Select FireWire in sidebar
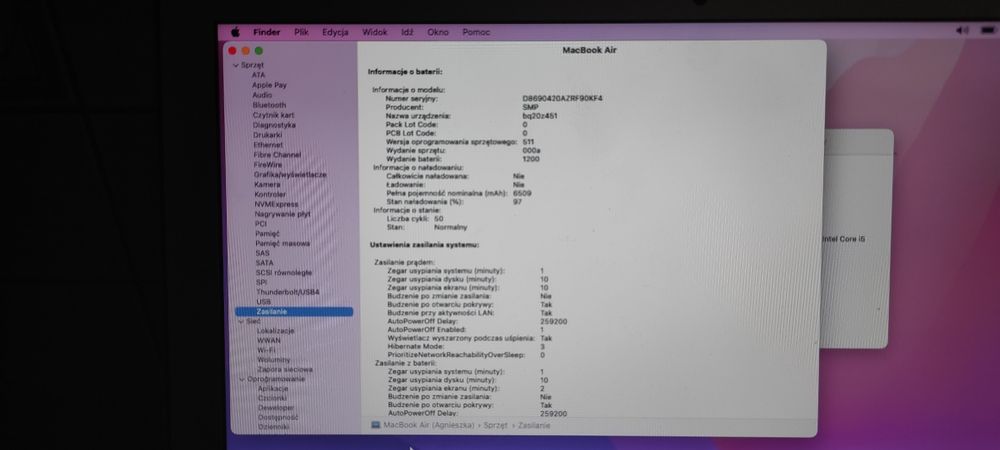This screenshot has height=450, width=1000. coord(268,164)
